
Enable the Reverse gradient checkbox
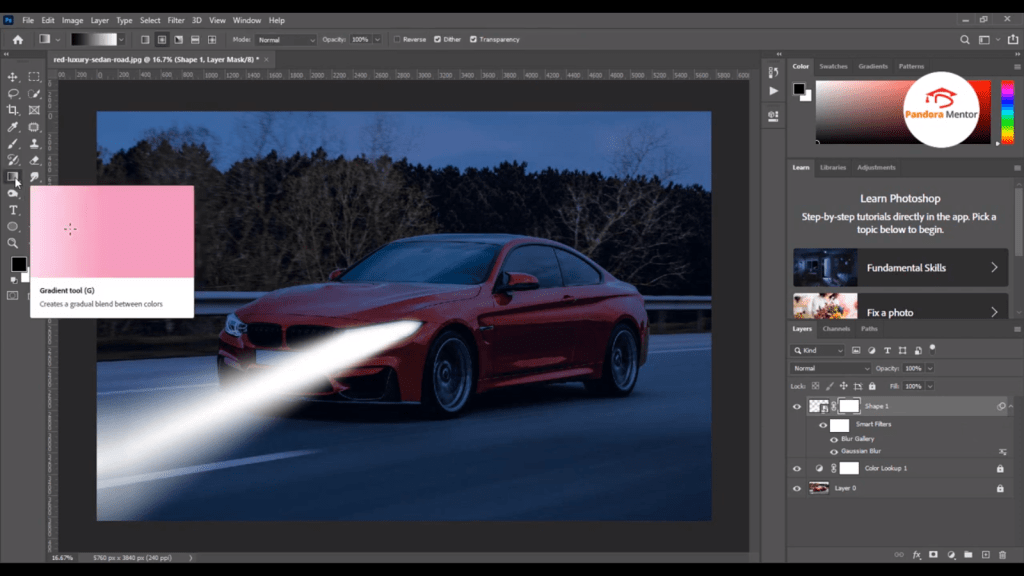click(398, 39)
